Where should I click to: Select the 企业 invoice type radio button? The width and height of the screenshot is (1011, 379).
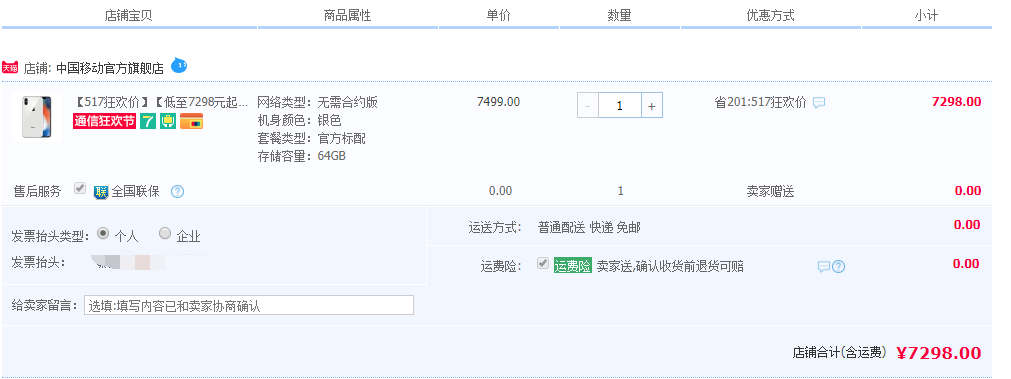165,233
